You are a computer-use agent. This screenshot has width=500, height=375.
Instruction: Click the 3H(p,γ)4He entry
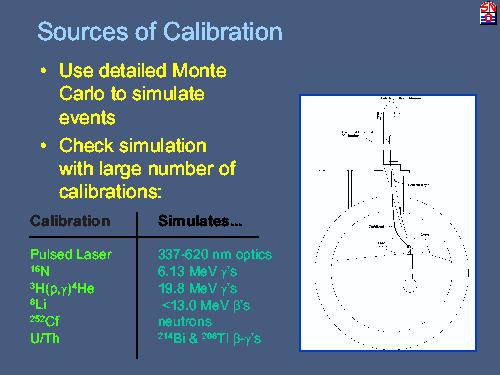(62, 288)
